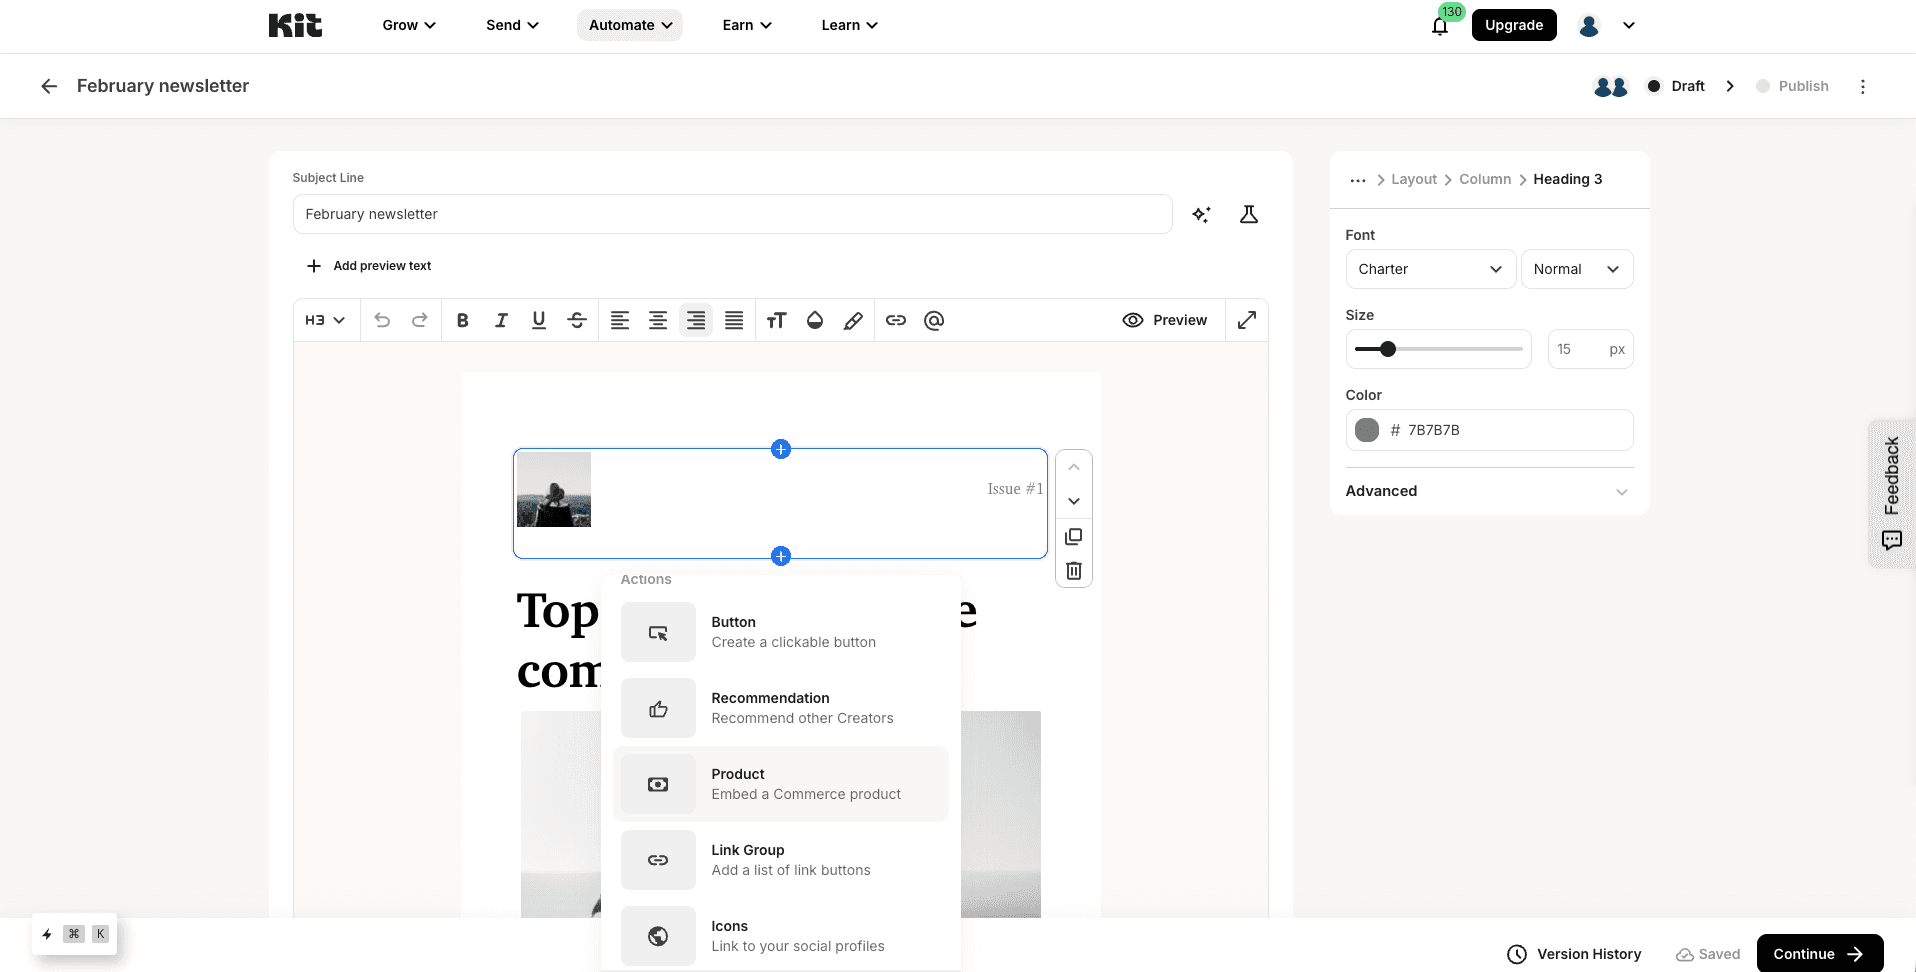This screenshot has height=972, width=1916.
Task: Redo the last edit
Action: pos(420,320)
